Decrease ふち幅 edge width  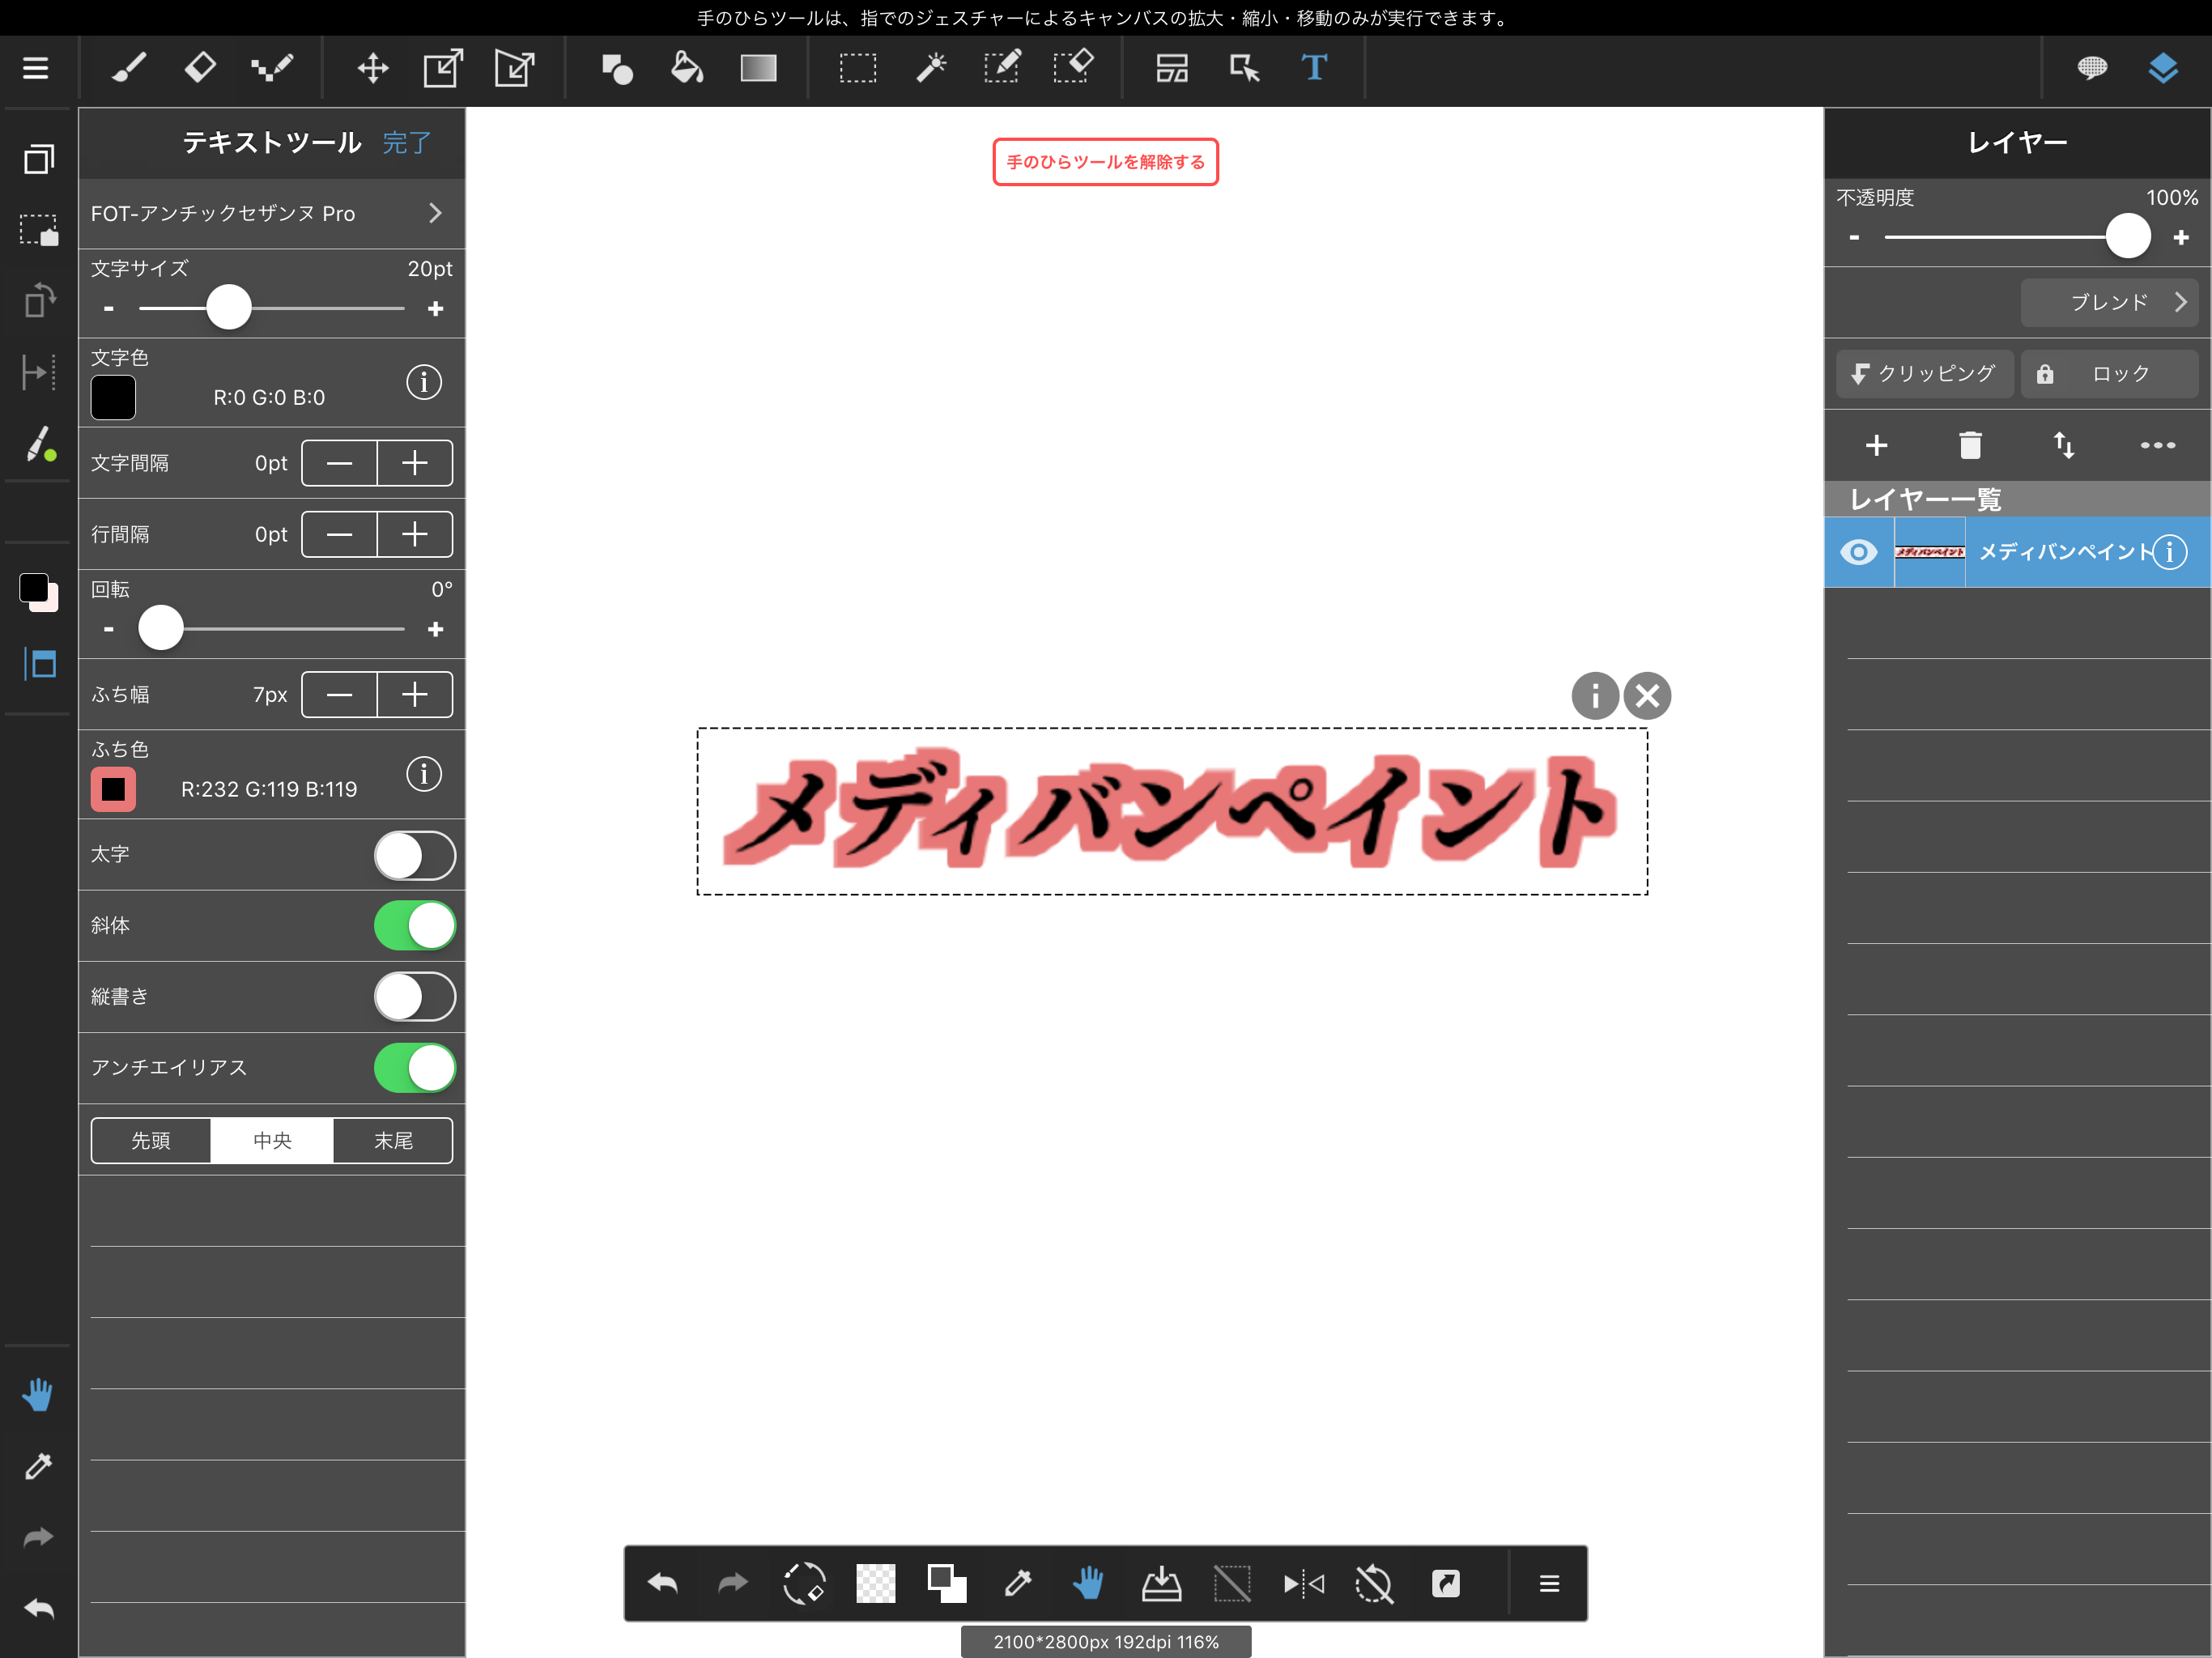coord(339,694)
